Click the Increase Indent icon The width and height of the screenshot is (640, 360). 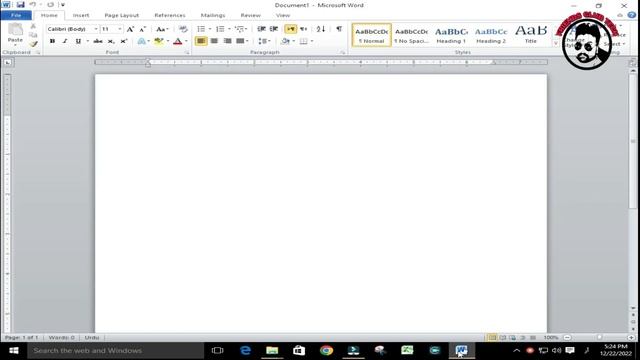274,29
